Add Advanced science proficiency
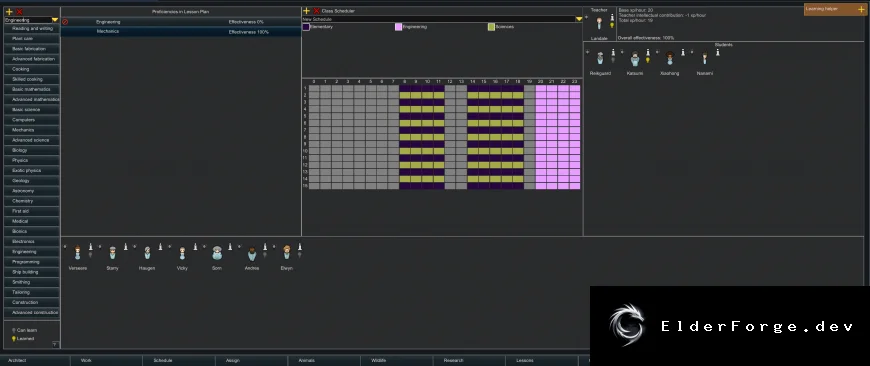This screenshot has height=366, width=870. tap(32, 140)
